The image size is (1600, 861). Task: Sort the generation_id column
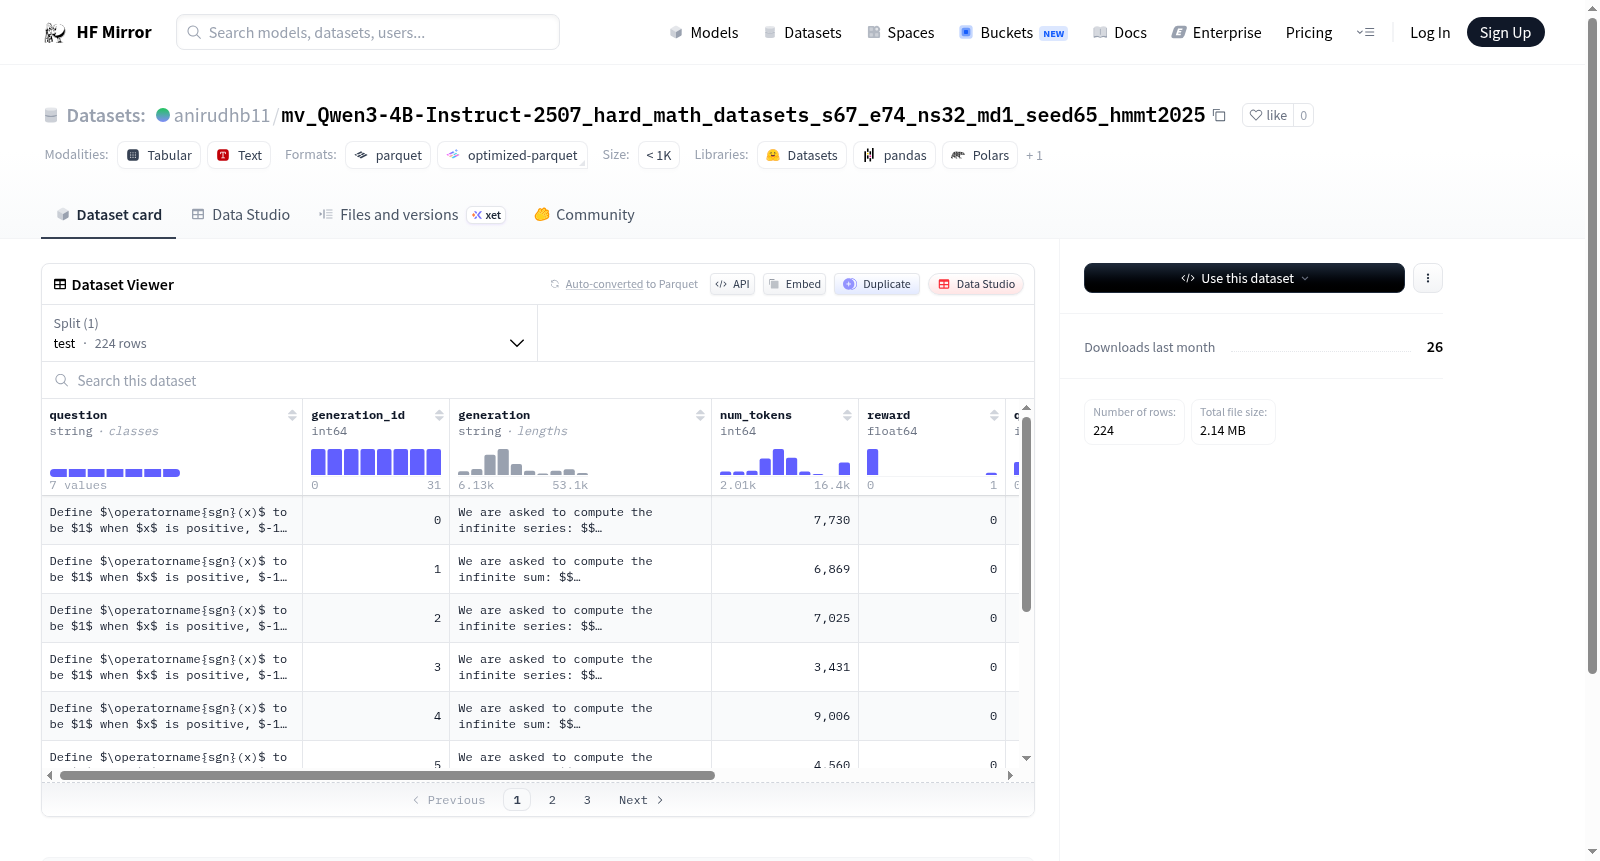pyautogui.click(x=439, y=415)
